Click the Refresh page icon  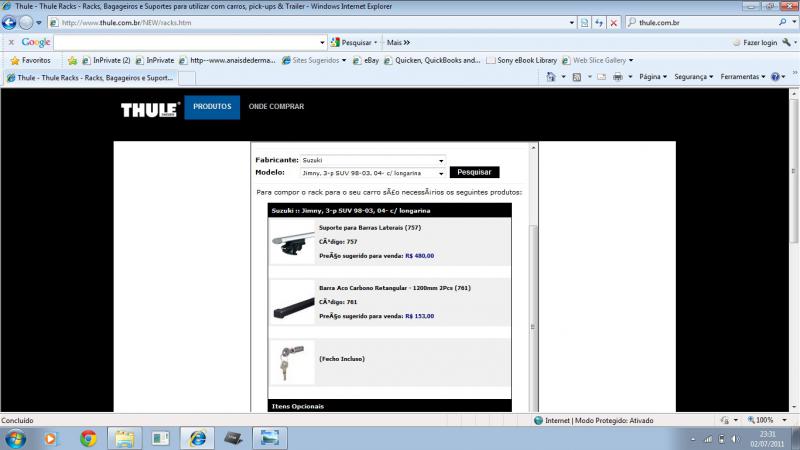599,23
